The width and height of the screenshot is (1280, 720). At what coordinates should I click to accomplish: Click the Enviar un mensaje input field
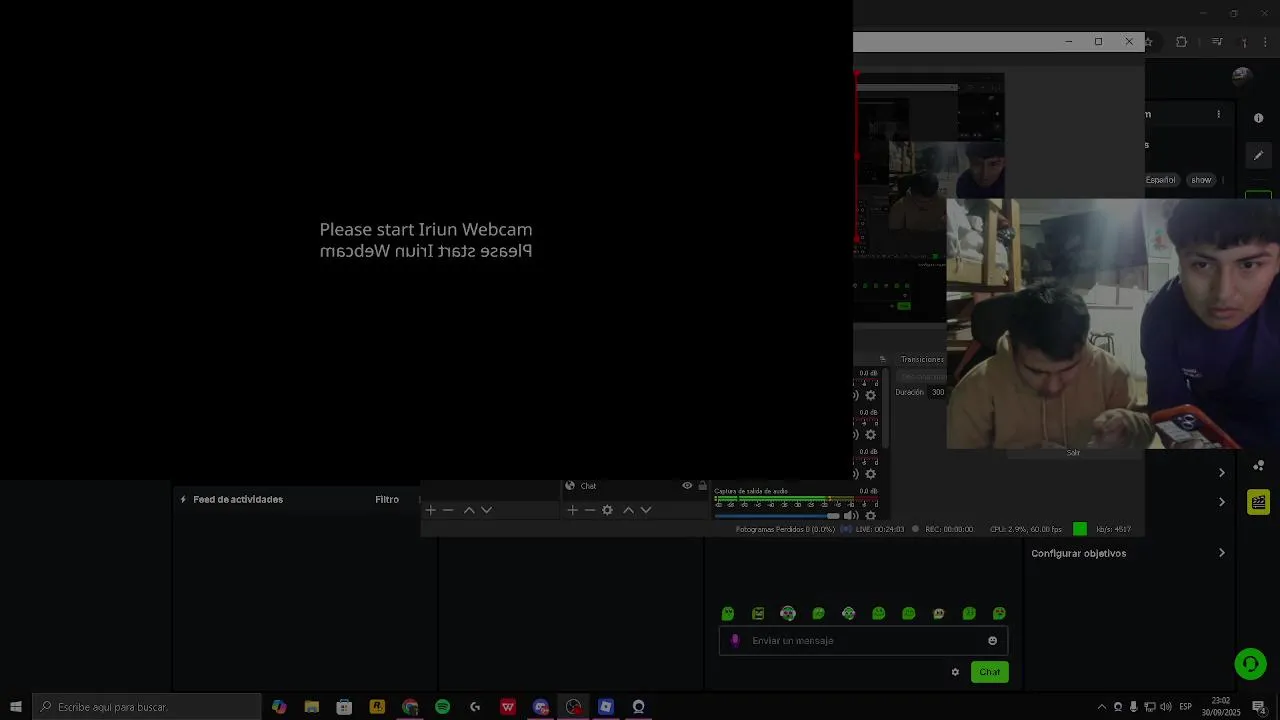[863, 641]
